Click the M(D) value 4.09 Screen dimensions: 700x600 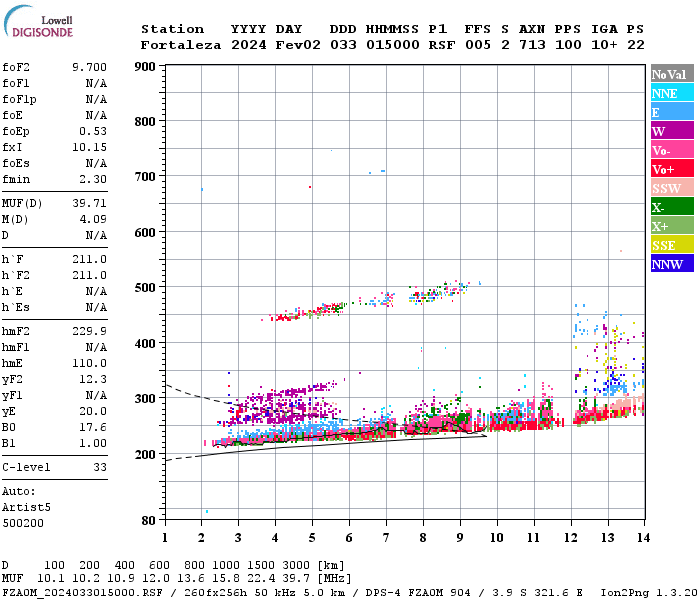click(x=93, y=219)
